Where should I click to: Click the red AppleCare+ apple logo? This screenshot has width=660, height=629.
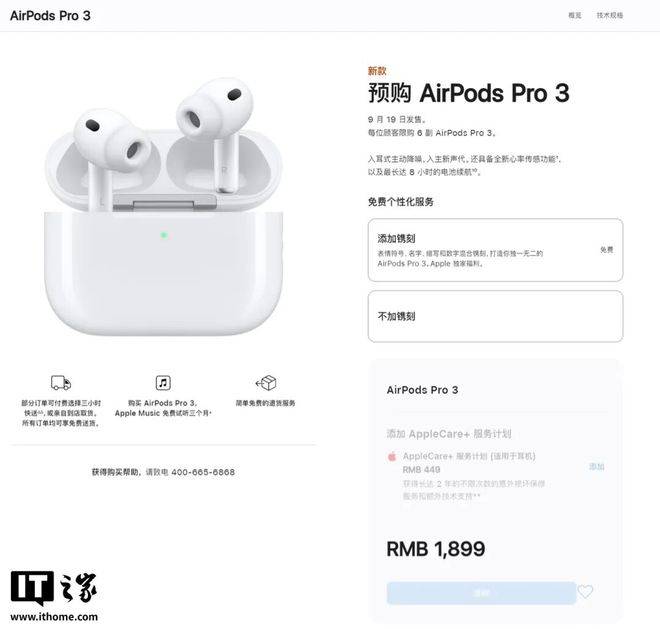click(392, 456)
